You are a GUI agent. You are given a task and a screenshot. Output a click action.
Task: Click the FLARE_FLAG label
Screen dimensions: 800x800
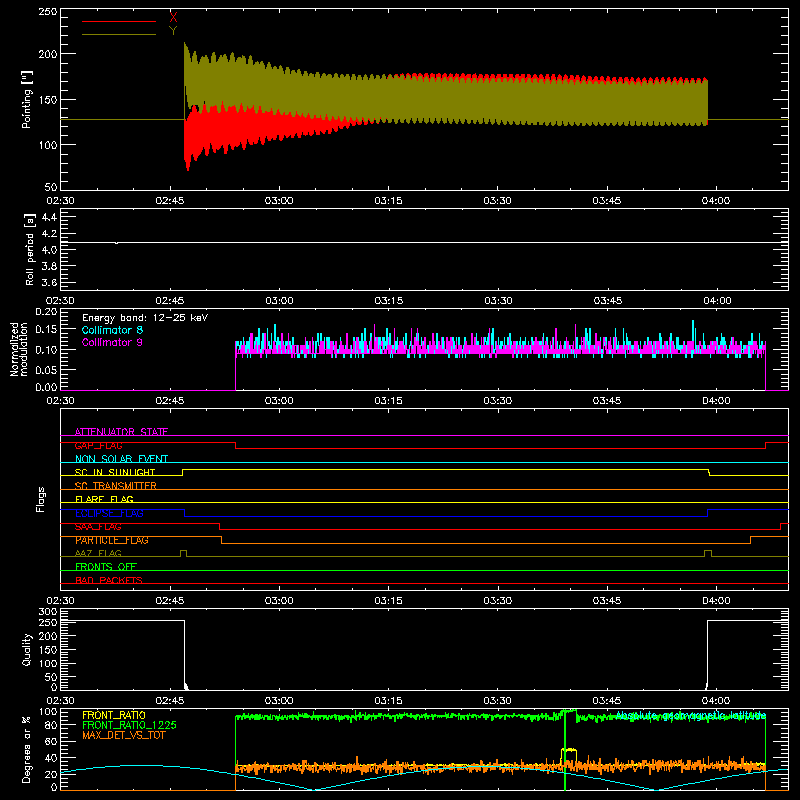[x=104, y=499]
